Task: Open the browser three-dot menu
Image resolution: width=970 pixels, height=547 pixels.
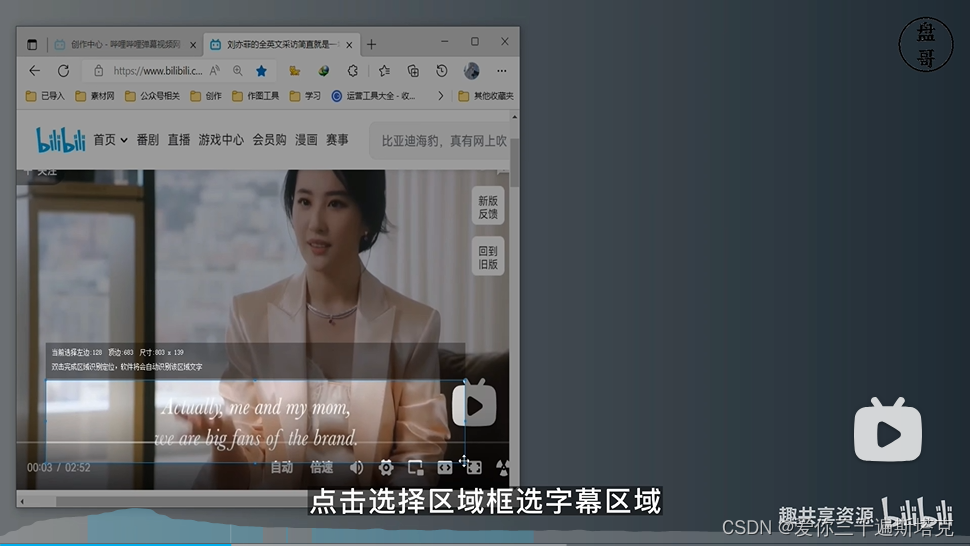Action: (502, 71)
